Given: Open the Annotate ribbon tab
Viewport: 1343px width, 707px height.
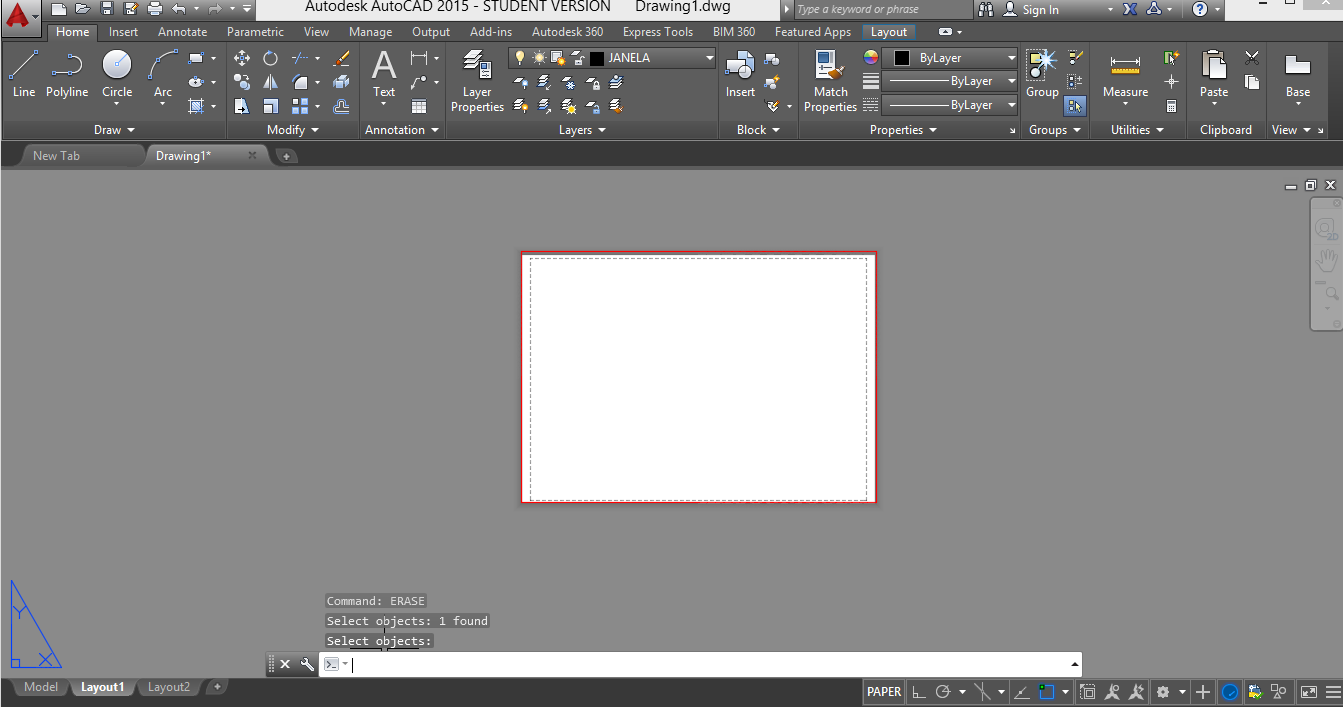Looking at the screenshot, I should click(x=182, y=32).
